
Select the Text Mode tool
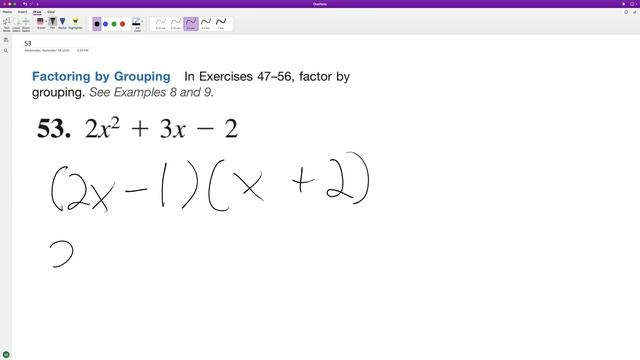click(x=7, y=24)
